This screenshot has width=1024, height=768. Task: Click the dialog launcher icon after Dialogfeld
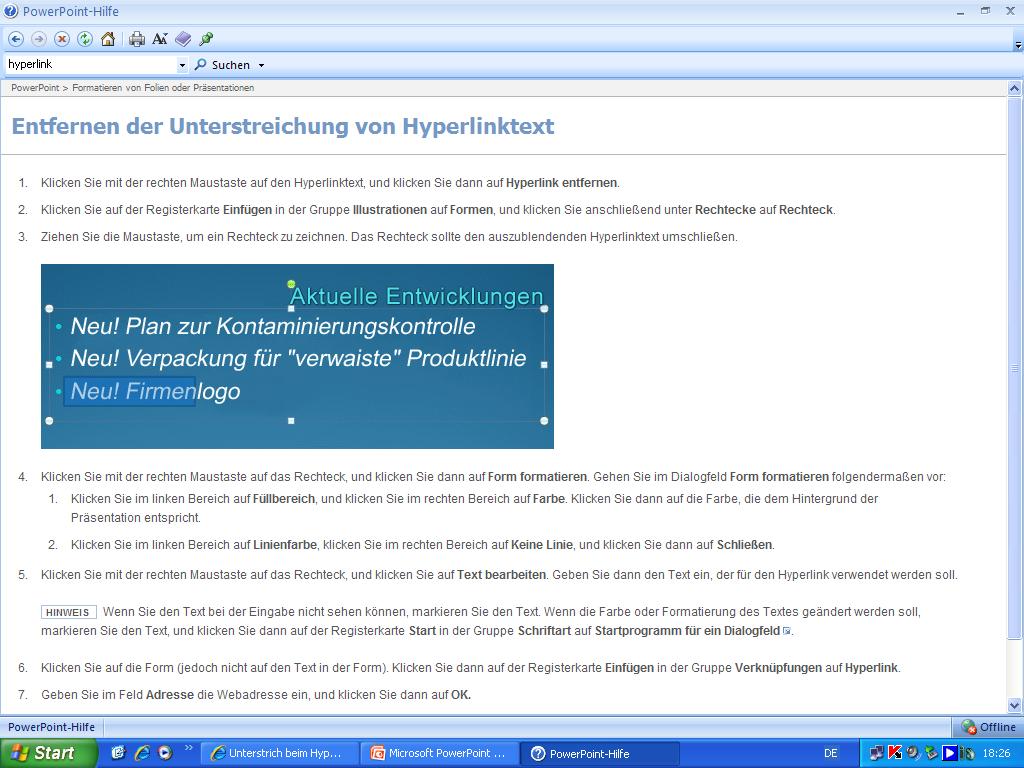coord(786,631)
